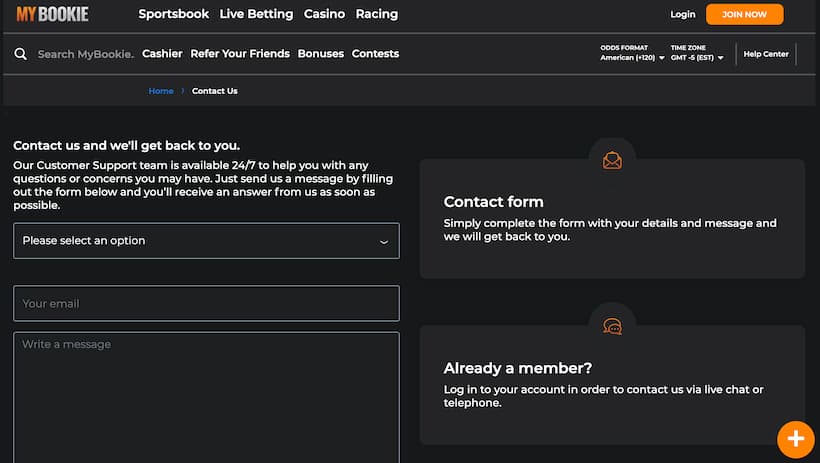Open the orange plus floating button
The width and height of the screenshot is (820, 463).
click(x=795, y=439)
